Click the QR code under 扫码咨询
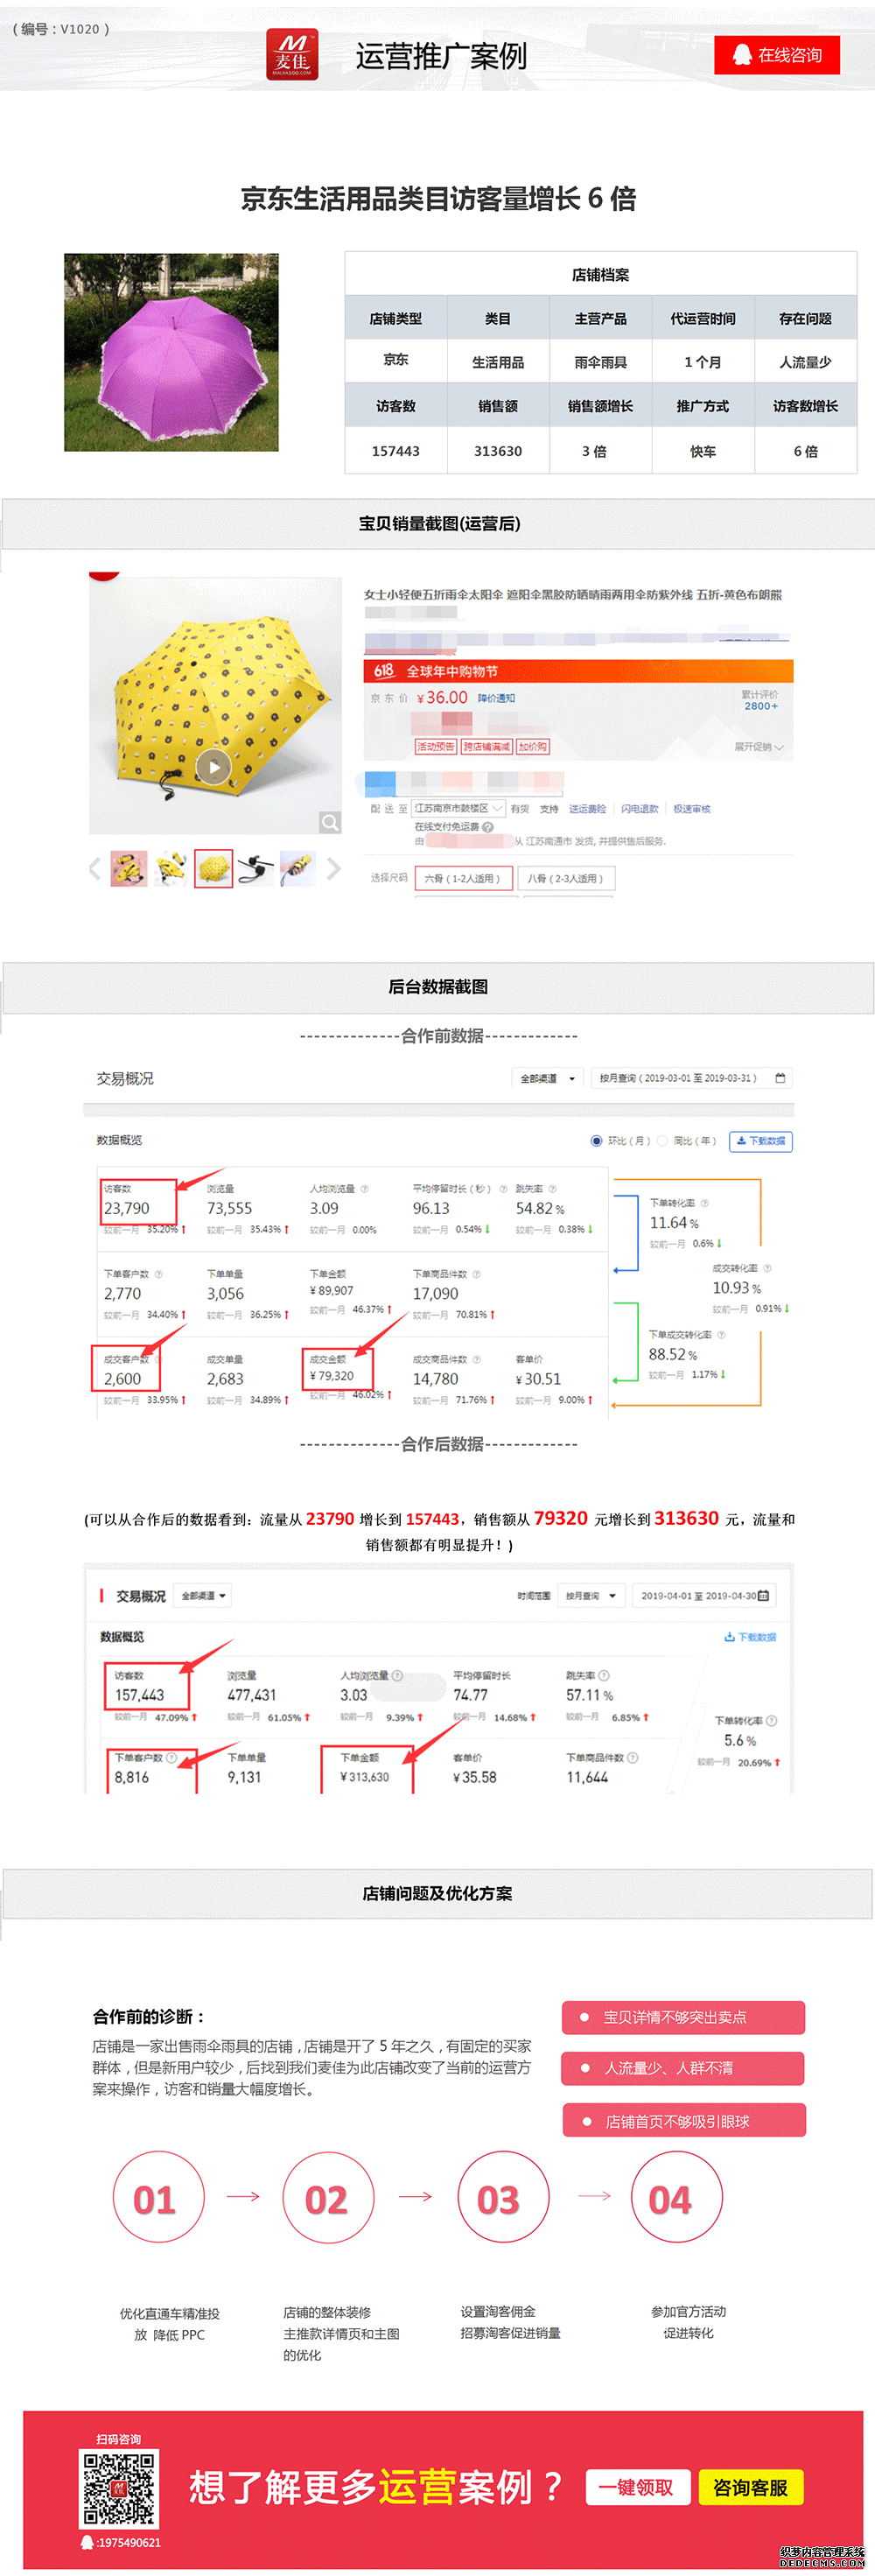 118,2488
